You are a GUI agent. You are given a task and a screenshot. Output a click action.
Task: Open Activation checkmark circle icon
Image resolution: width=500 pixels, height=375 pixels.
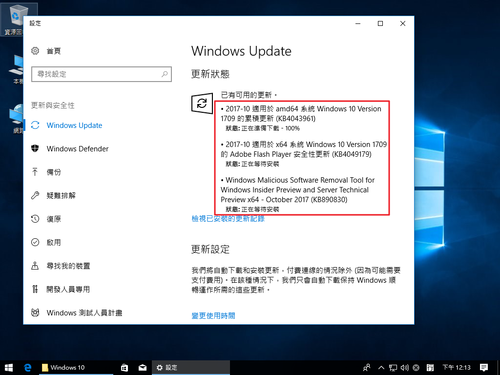35,242
